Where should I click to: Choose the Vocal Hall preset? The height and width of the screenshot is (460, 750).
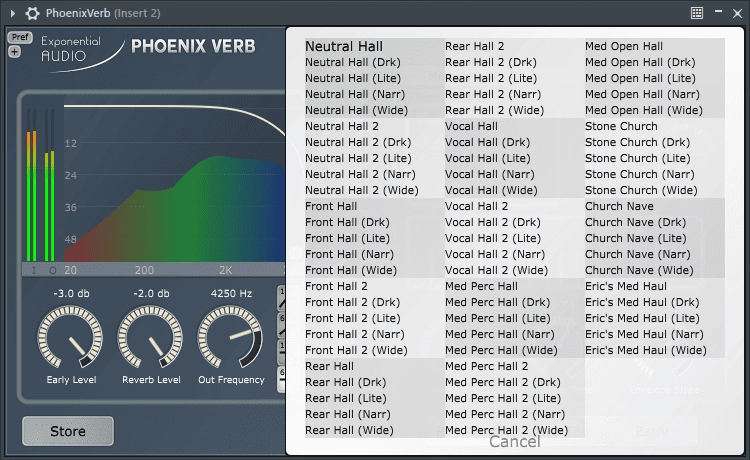472,126
